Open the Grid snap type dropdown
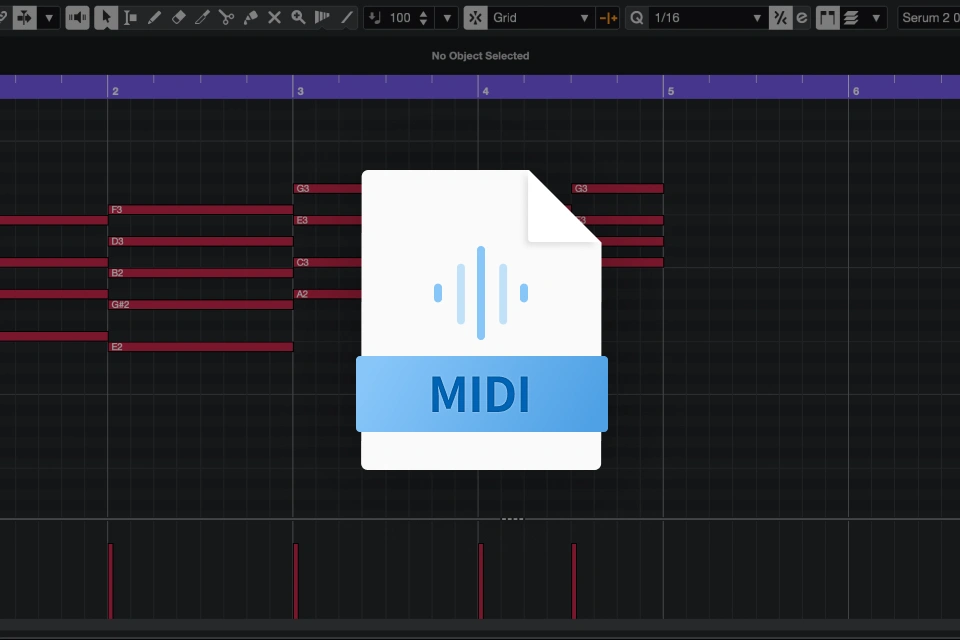Screen dimensions: 960x640 541,18
